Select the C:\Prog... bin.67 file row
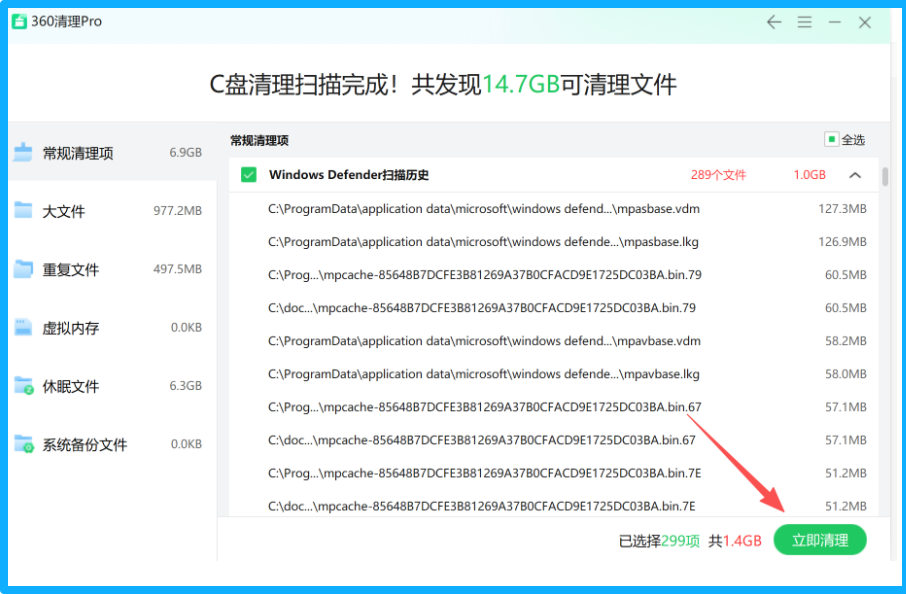 [554, 407]
